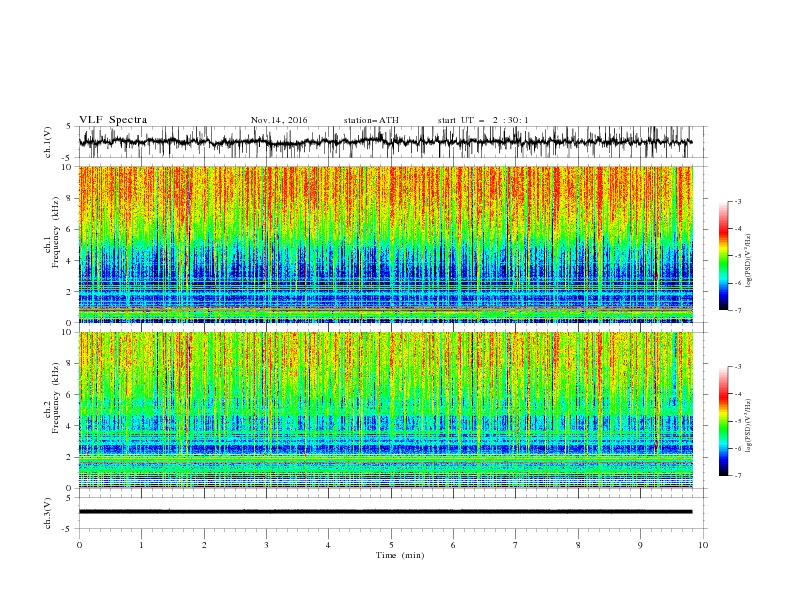Click the ch.1 color bar log(PSD) label
Viewport: 792px width, 612px height.
pyautogui.click(x=748, y=261)
